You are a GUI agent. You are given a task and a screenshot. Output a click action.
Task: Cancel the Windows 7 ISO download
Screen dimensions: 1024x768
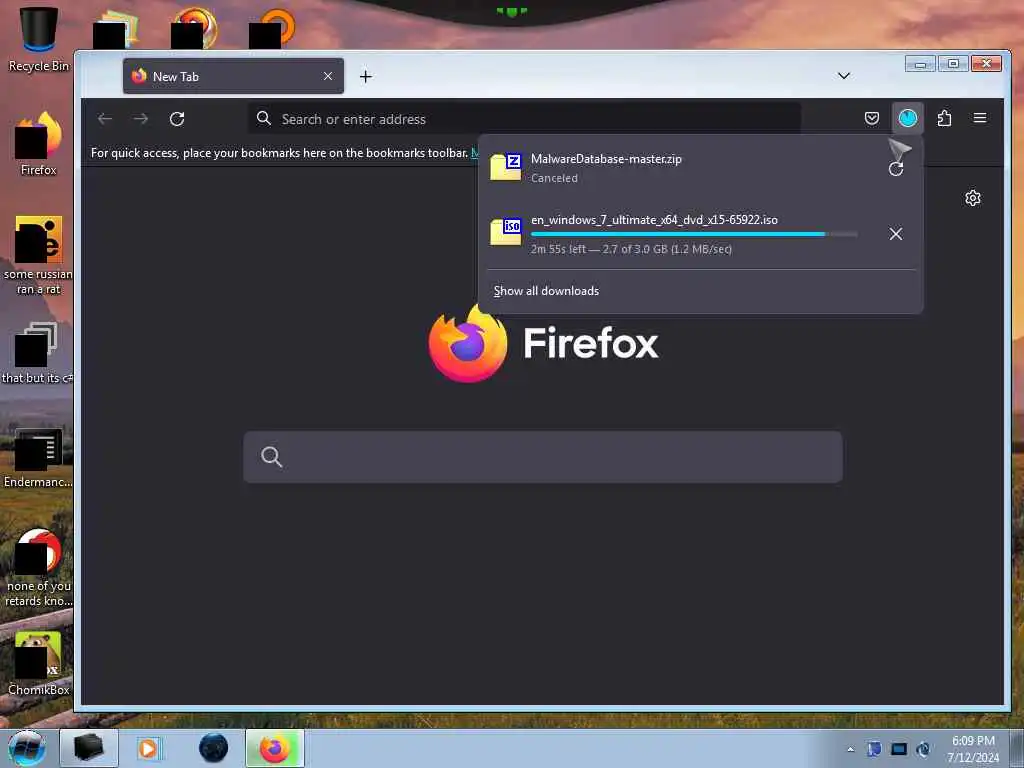pos(896,234)
